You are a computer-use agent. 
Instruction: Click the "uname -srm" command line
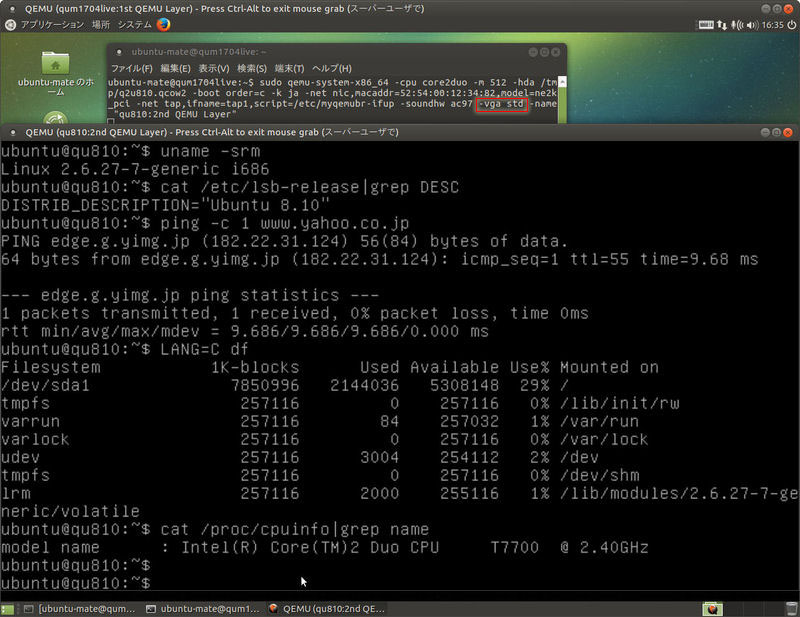(x=210, y=152)
